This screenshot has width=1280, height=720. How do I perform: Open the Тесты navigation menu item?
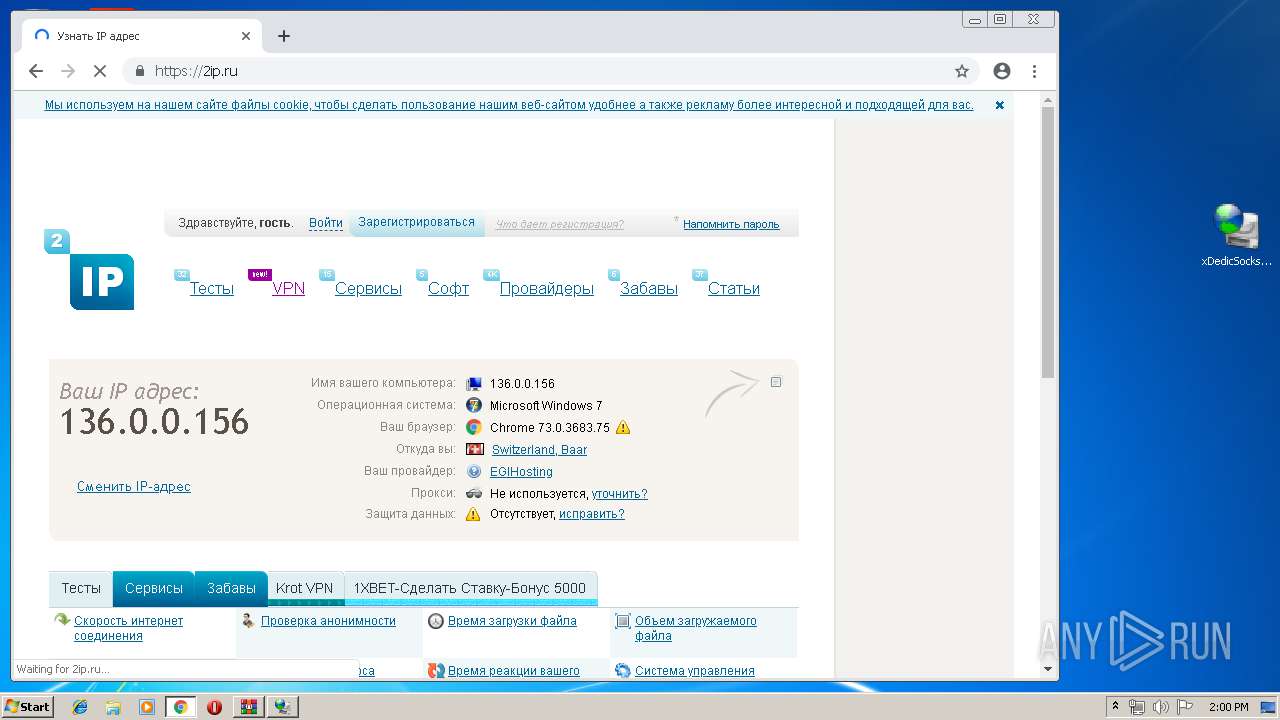coord(212,288)
